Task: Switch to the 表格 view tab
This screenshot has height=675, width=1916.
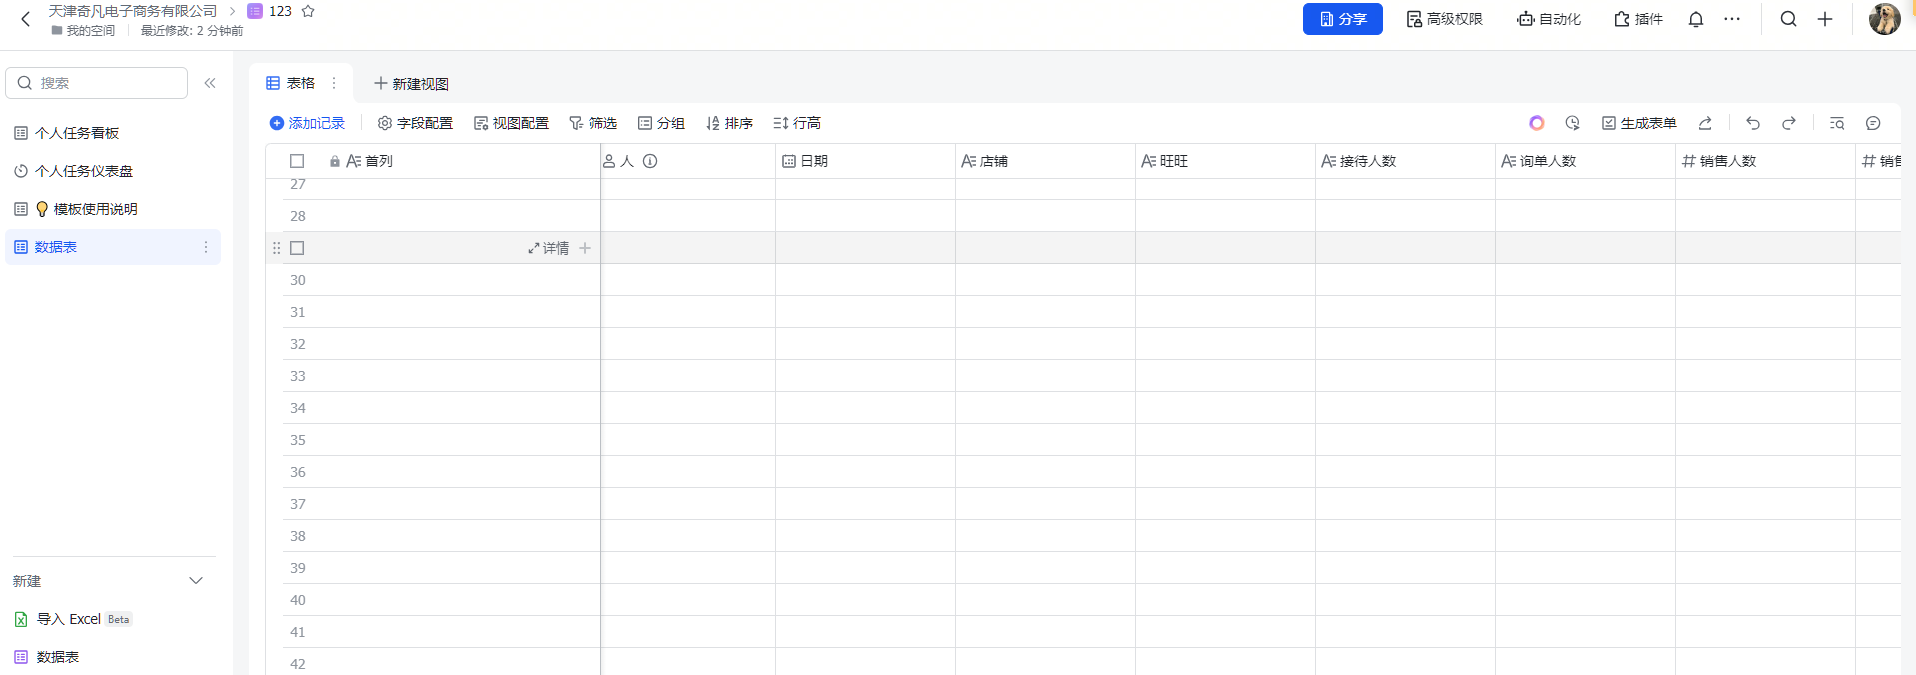Action: pos(291,83)
